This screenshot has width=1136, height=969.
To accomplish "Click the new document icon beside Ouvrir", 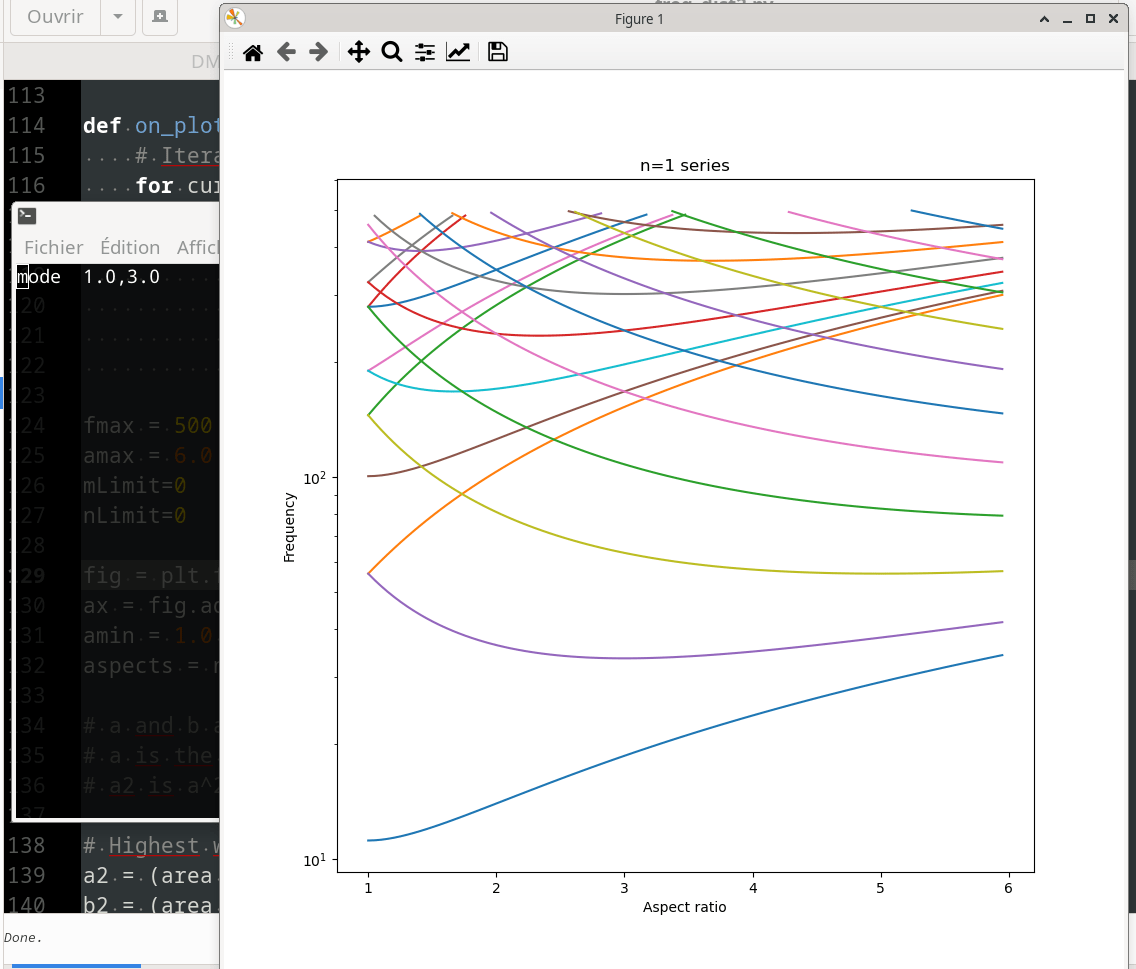I will (160, 17).
